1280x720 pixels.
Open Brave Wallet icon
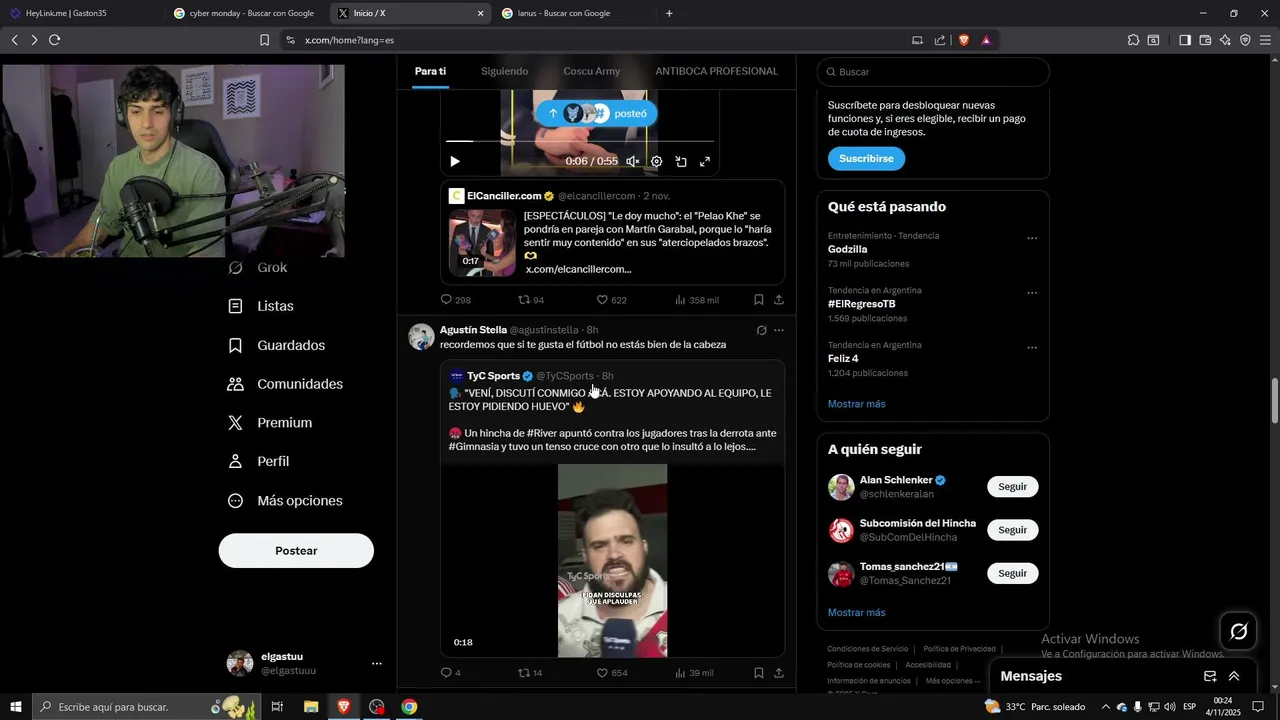(1205, 40)
